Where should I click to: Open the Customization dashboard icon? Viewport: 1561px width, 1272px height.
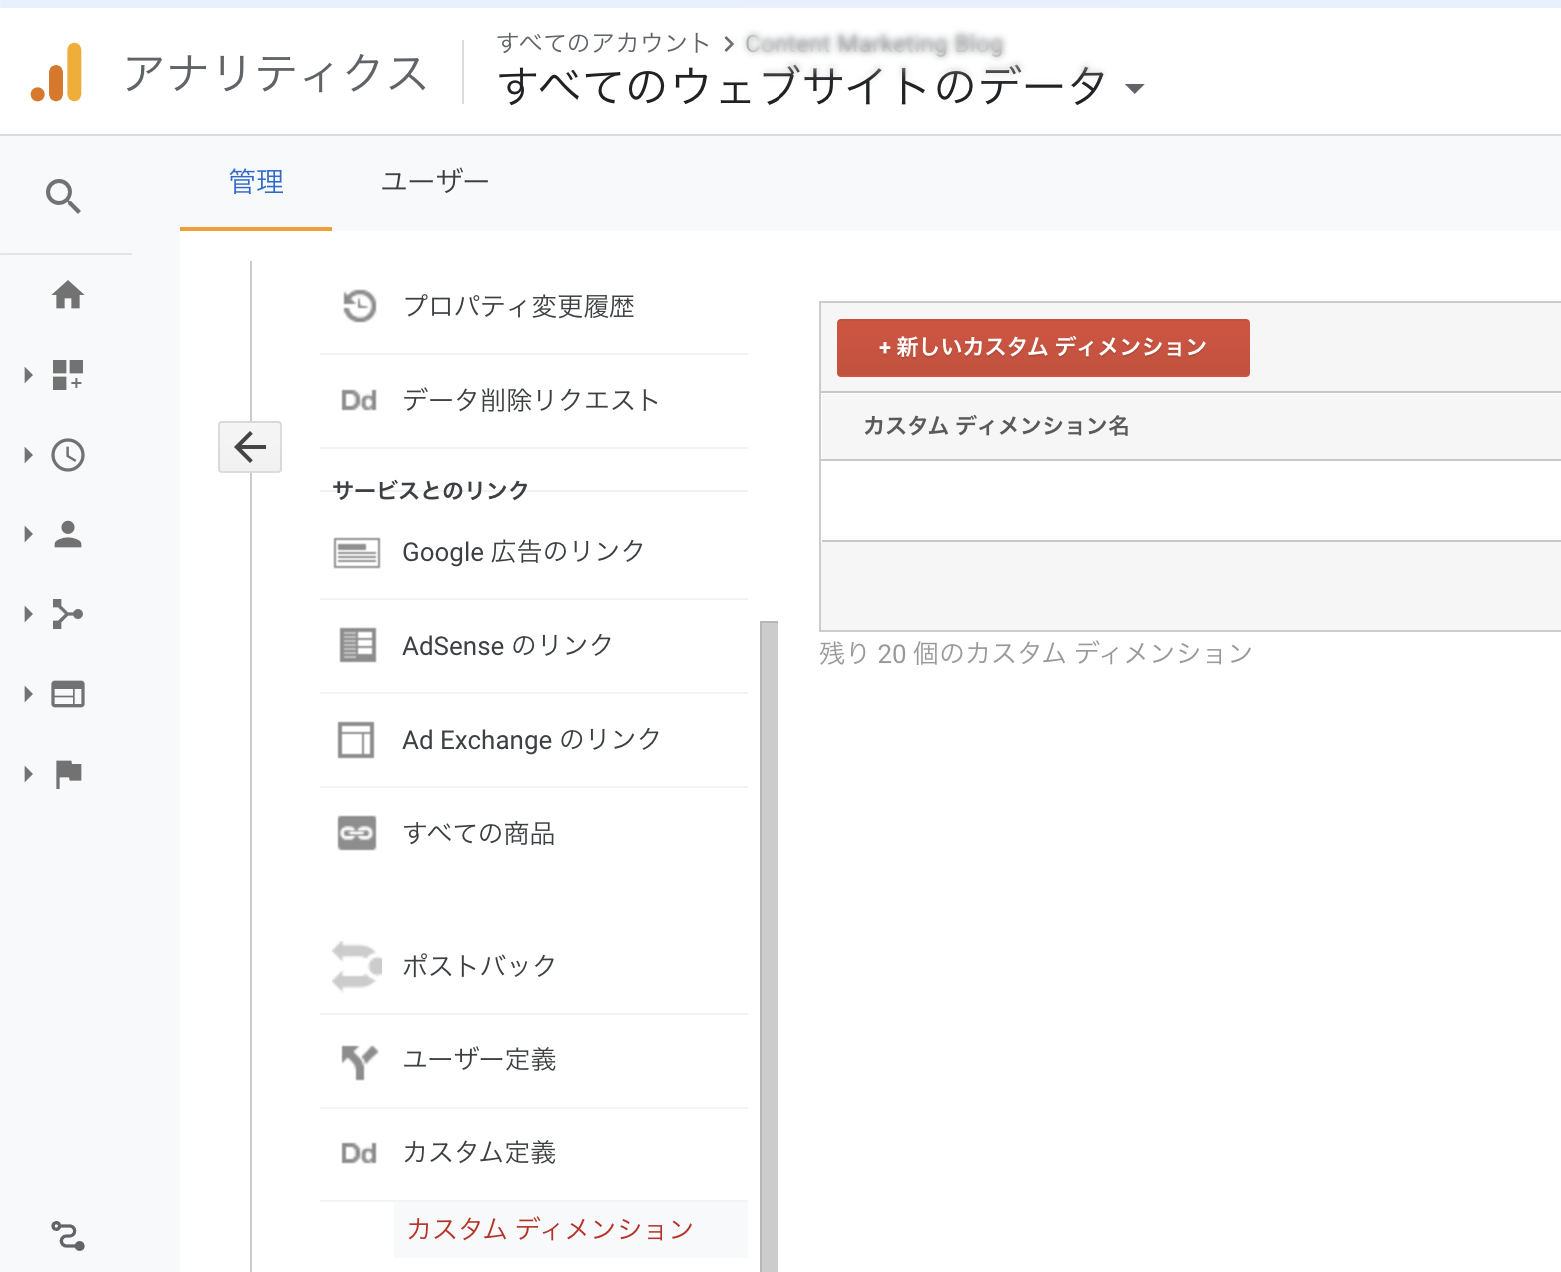[68, 375]
